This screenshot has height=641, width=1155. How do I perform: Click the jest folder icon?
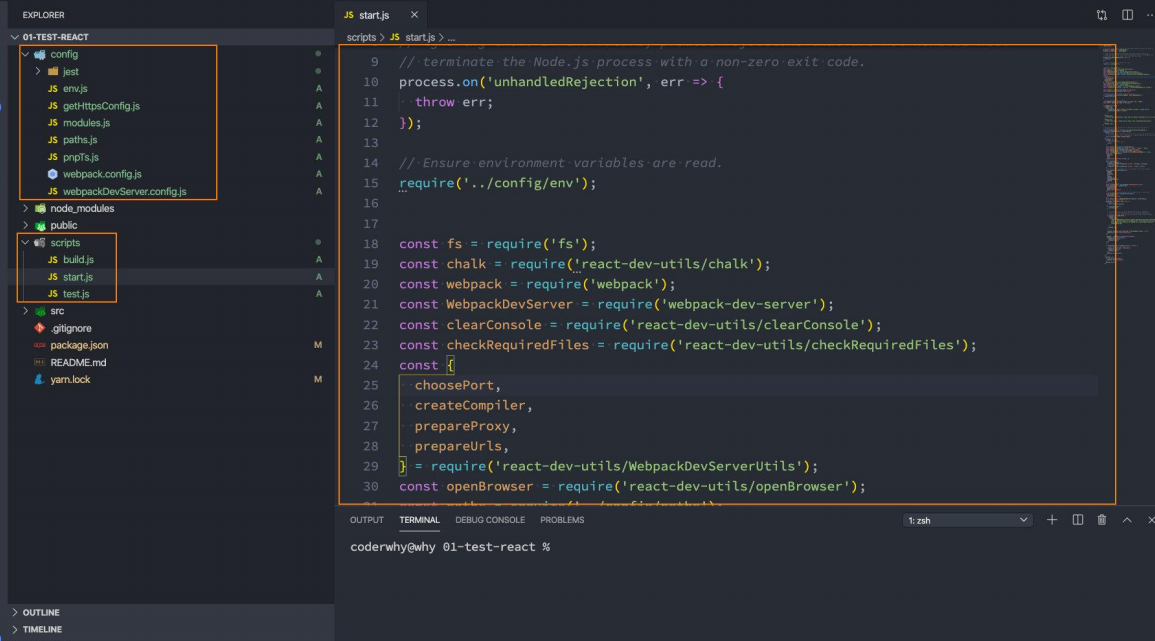(x=53, y=71)
